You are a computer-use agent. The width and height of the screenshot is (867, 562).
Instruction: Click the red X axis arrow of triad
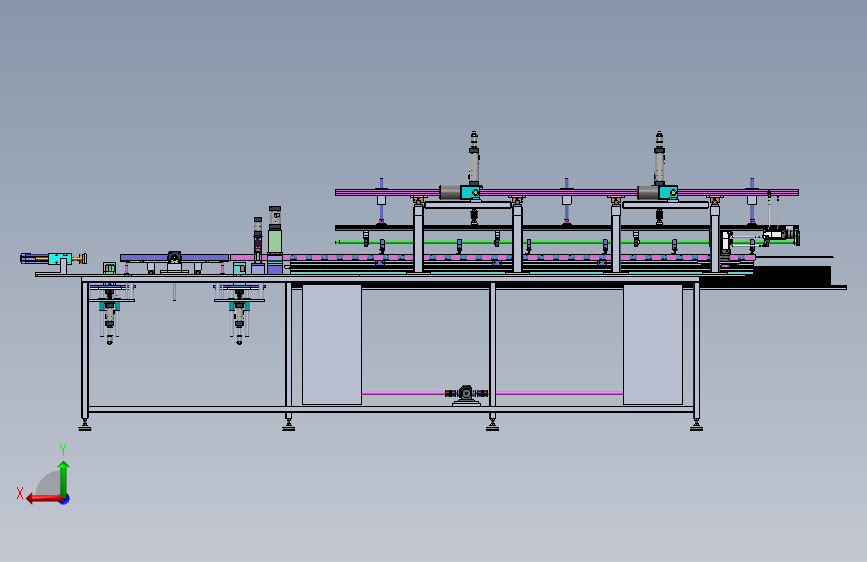(44, 499)
